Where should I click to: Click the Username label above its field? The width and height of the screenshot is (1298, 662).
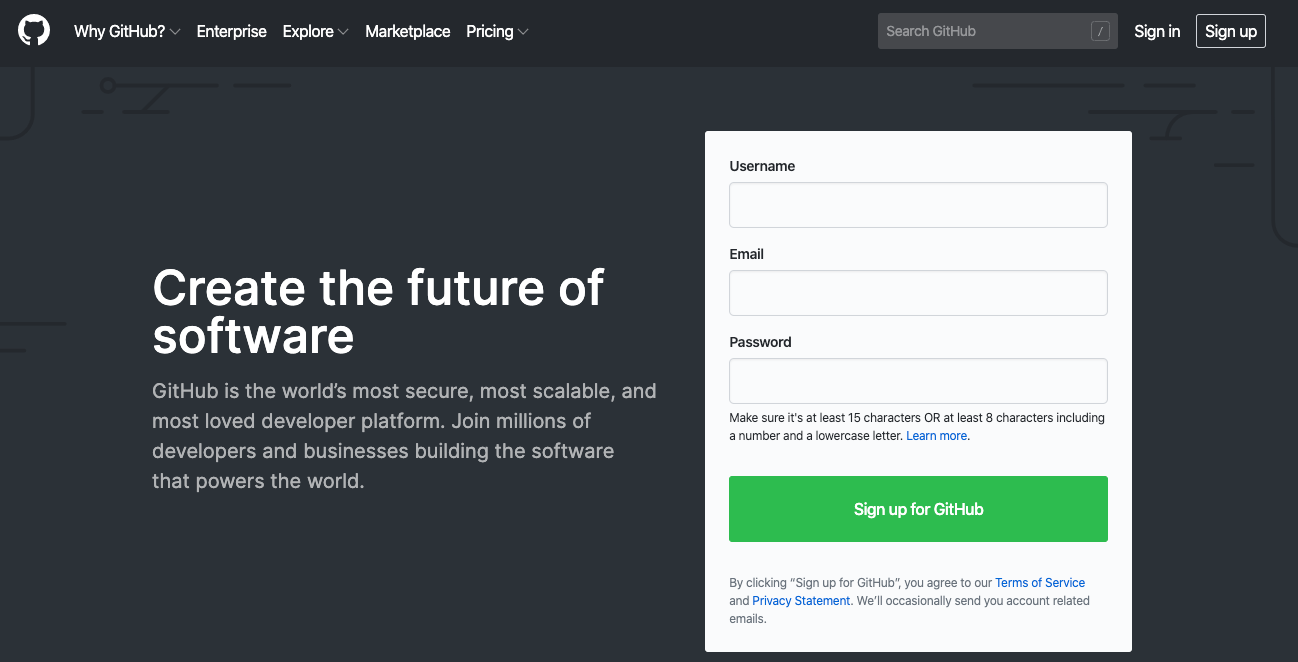[x=762, y=165]
